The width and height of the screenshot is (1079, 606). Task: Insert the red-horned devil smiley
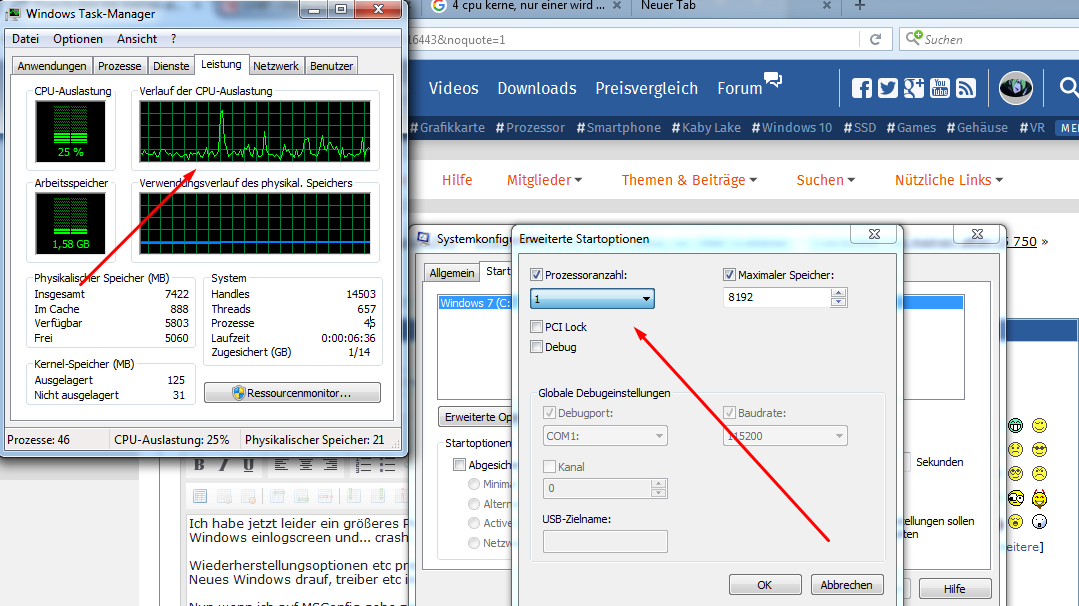tap(1039, 497)
